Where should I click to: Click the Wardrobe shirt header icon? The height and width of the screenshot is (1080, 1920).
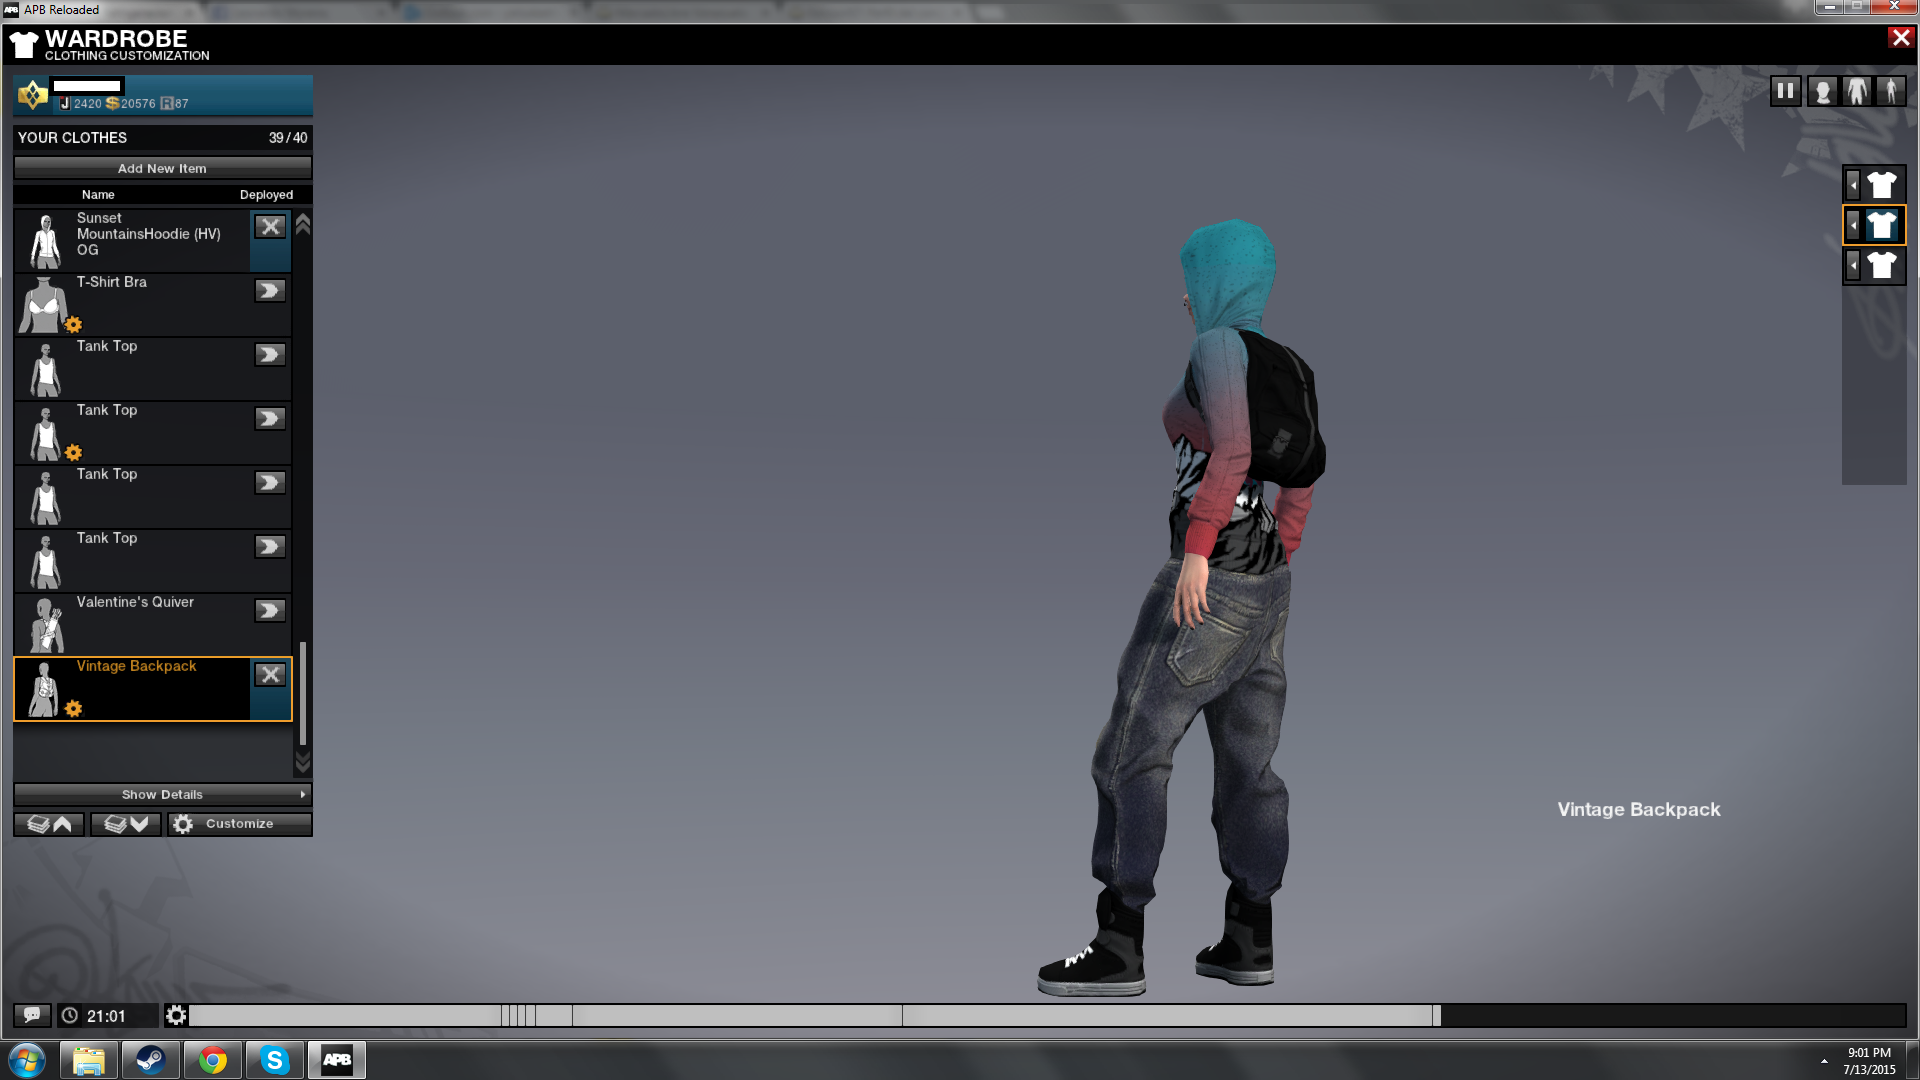24,45
